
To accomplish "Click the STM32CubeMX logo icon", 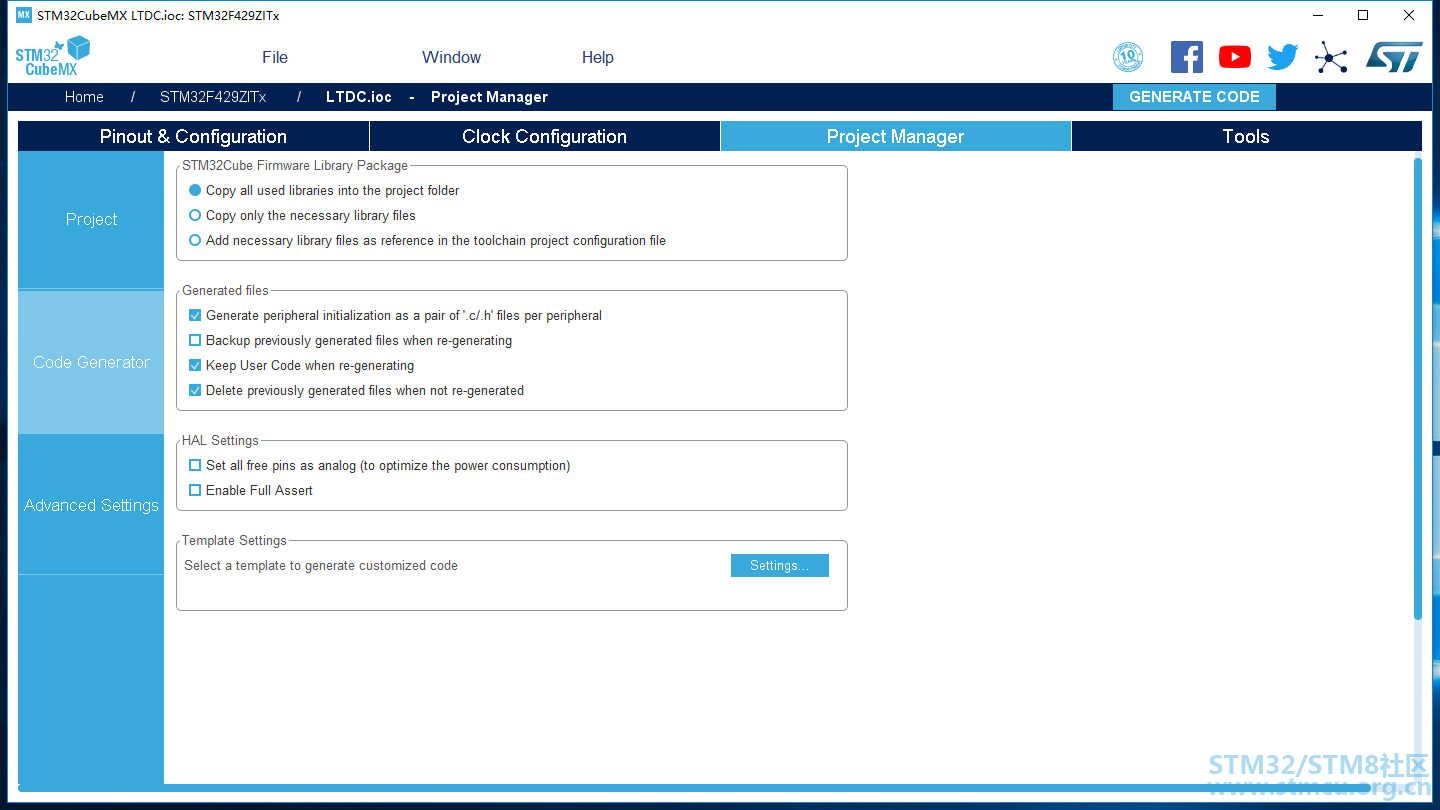I will click(53, 56).
